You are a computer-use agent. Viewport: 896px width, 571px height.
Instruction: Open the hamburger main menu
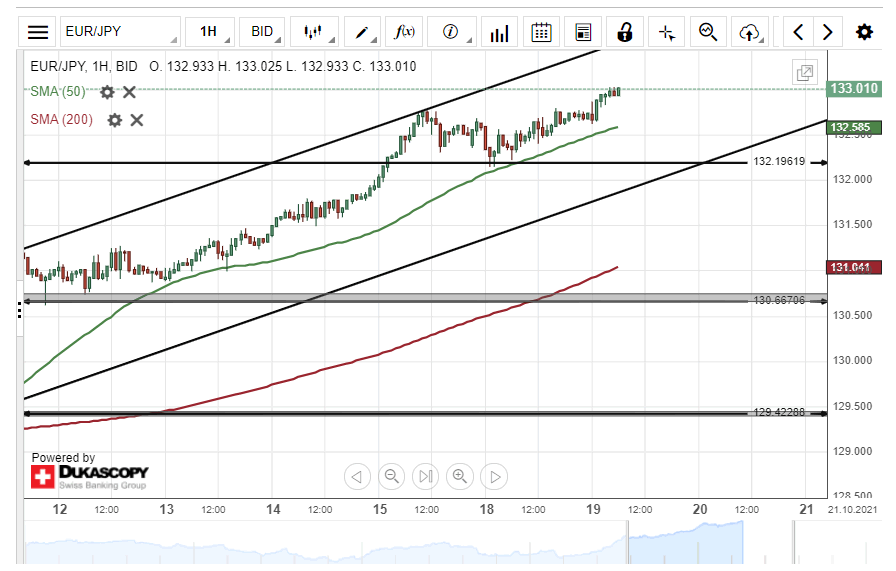coord(38,32)
